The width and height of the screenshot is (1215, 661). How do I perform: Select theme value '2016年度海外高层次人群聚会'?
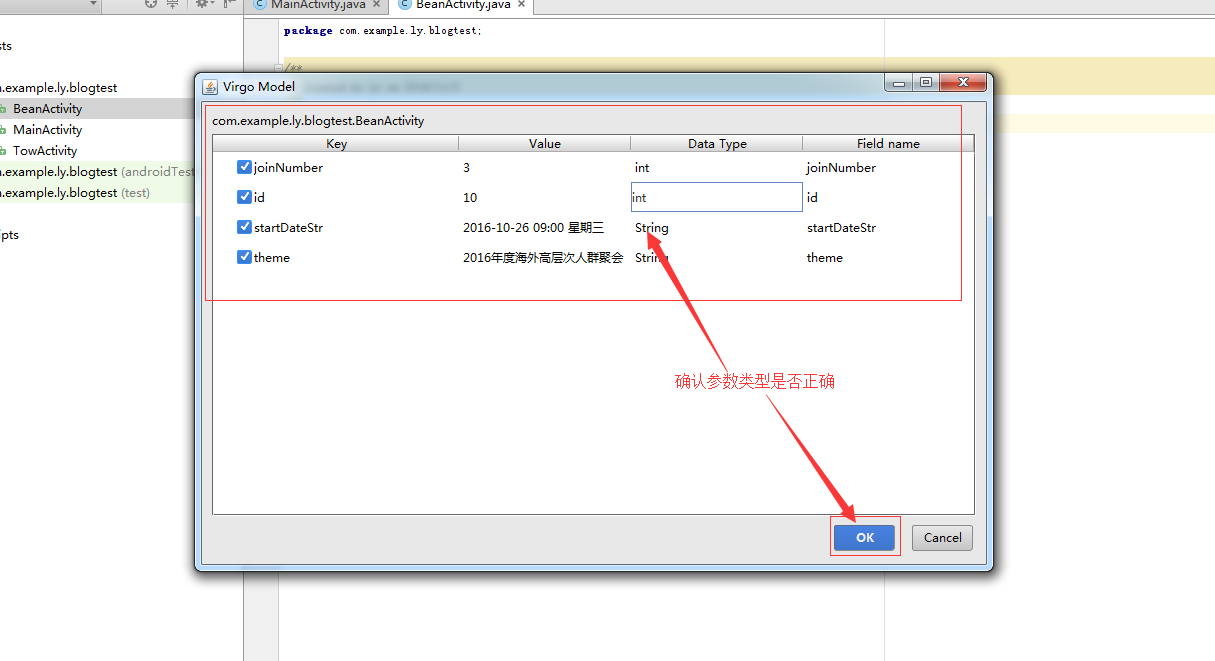pos(545,257)
